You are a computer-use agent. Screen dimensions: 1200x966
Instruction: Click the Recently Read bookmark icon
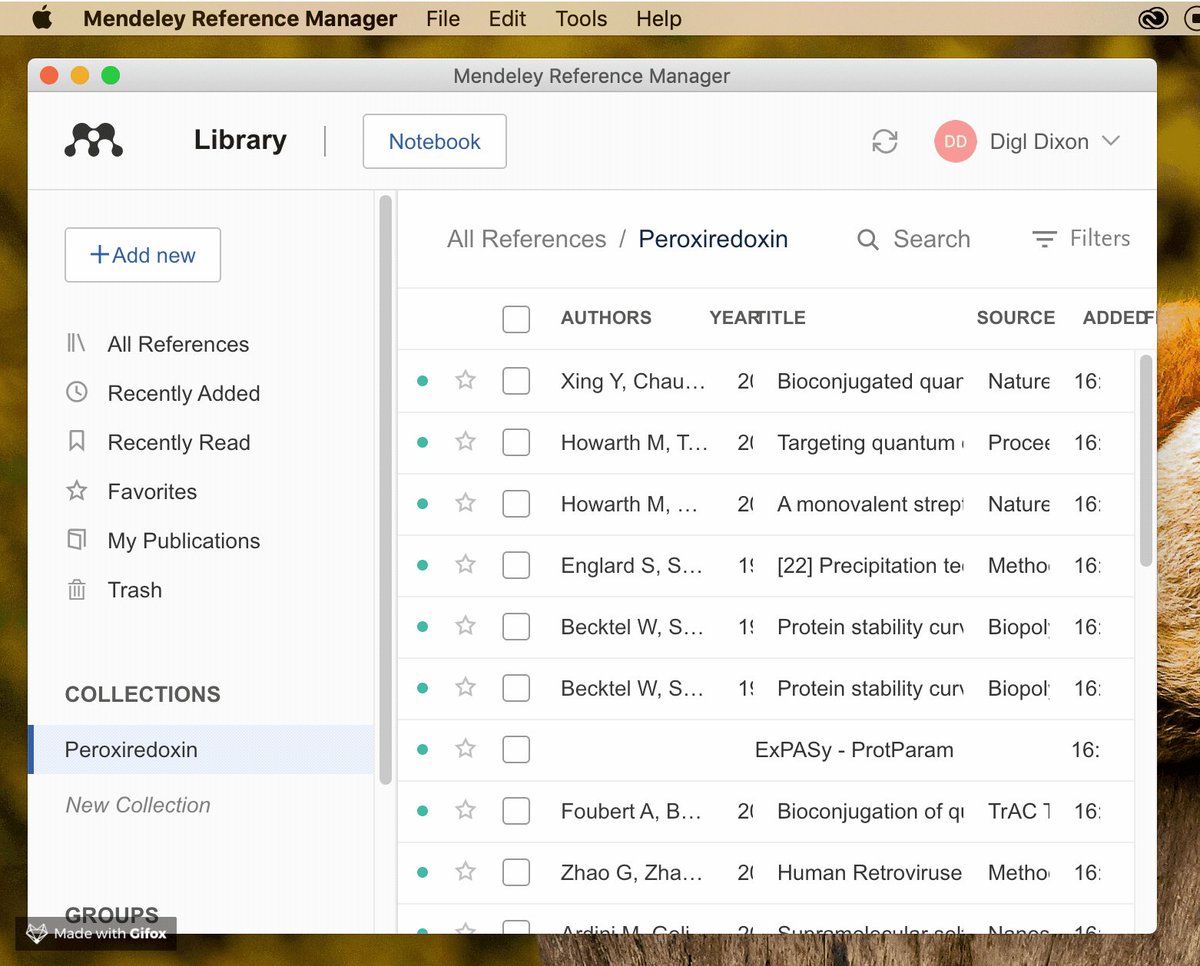point(76,442)
